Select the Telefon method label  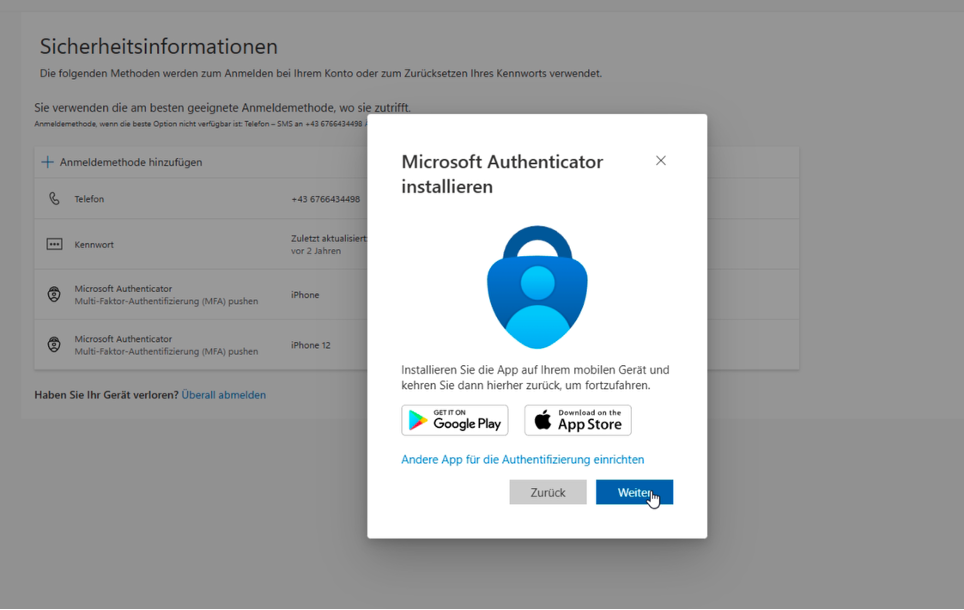pos(89,199)
